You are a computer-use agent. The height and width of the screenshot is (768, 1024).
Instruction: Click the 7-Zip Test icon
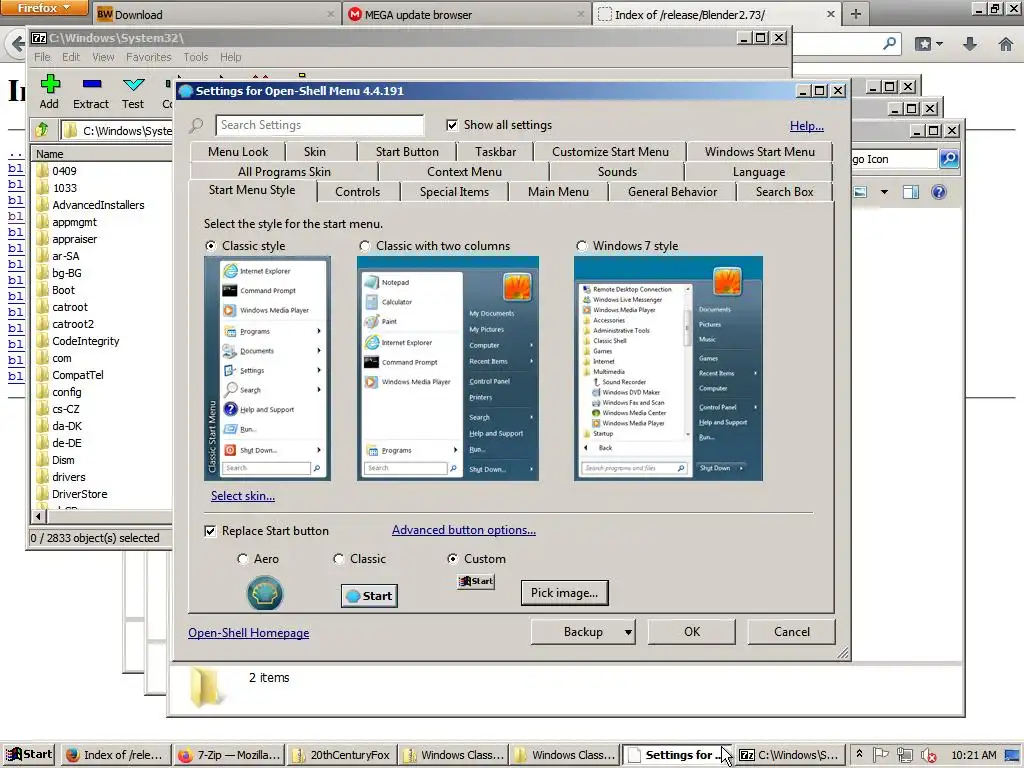(x=133, y=84)
